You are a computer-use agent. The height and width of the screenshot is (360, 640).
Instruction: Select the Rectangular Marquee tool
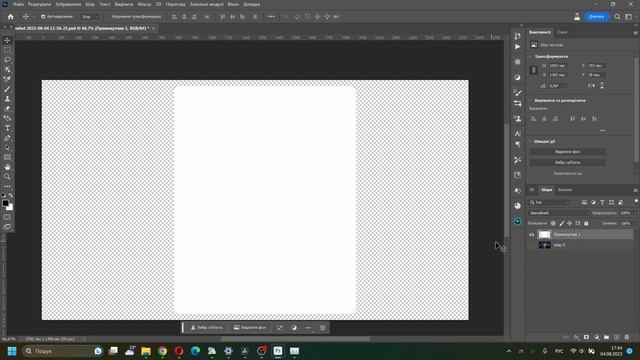click(x=7, y=50)
